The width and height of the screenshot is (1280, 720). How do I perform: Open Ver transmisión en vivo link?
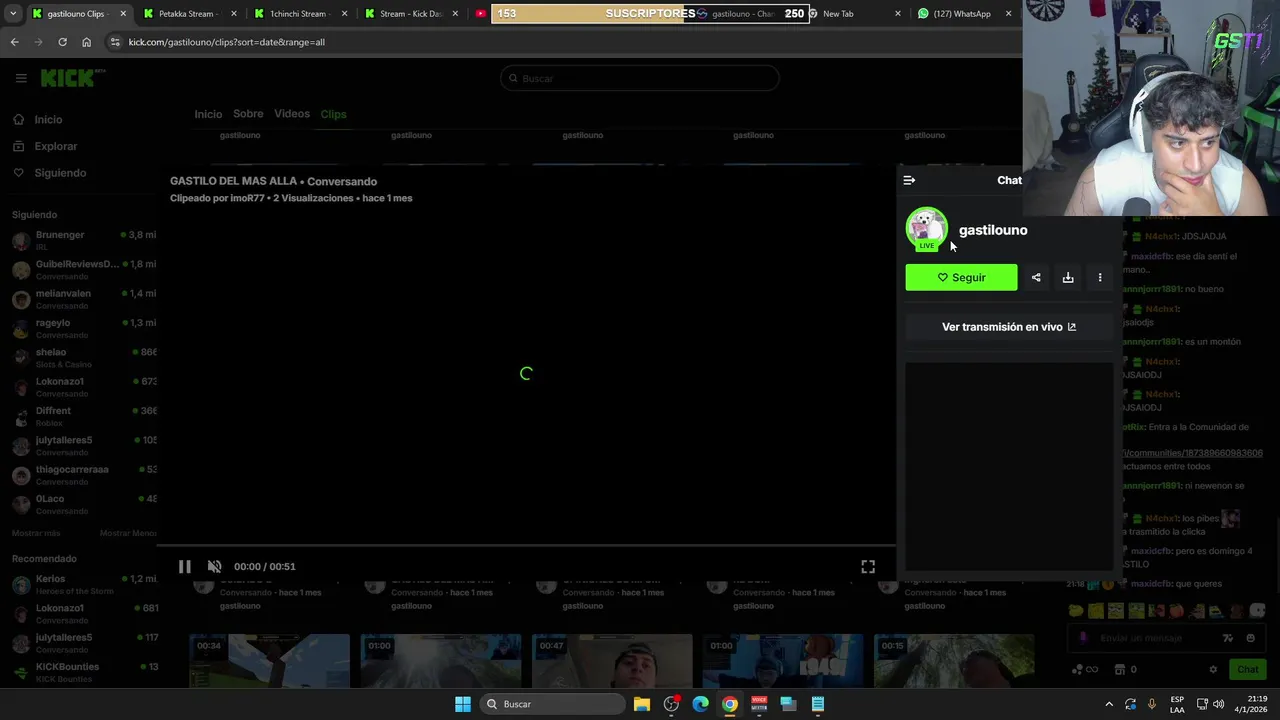[x=1009, y=327]
